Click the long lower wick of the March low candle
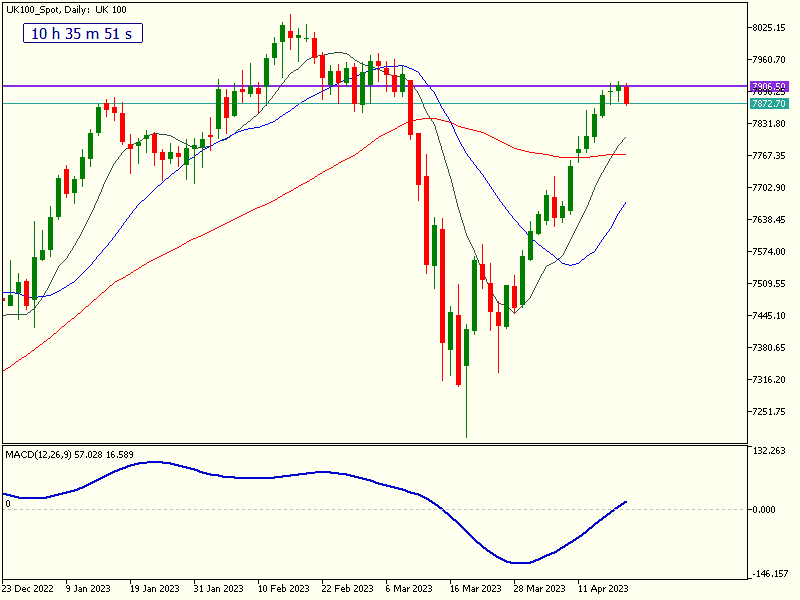 point(466,410)
